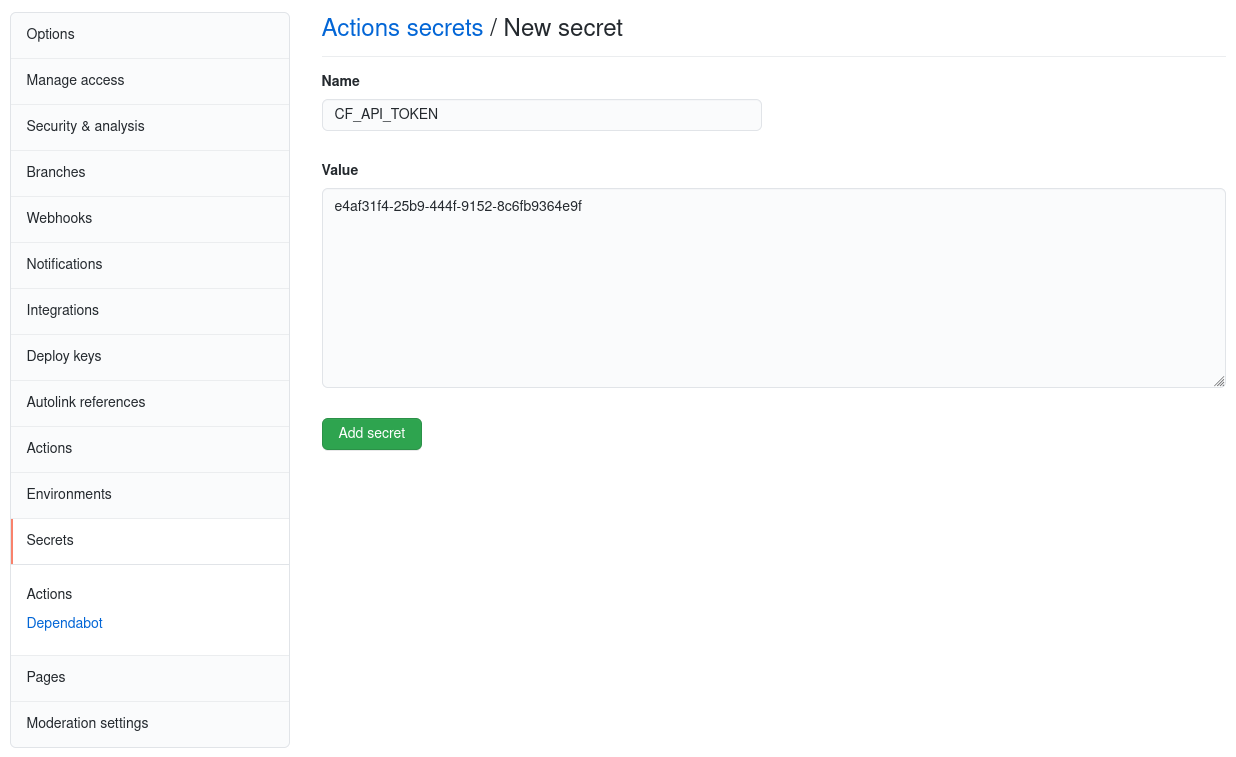Click inside the secret Value textarea

click(773, 288)
